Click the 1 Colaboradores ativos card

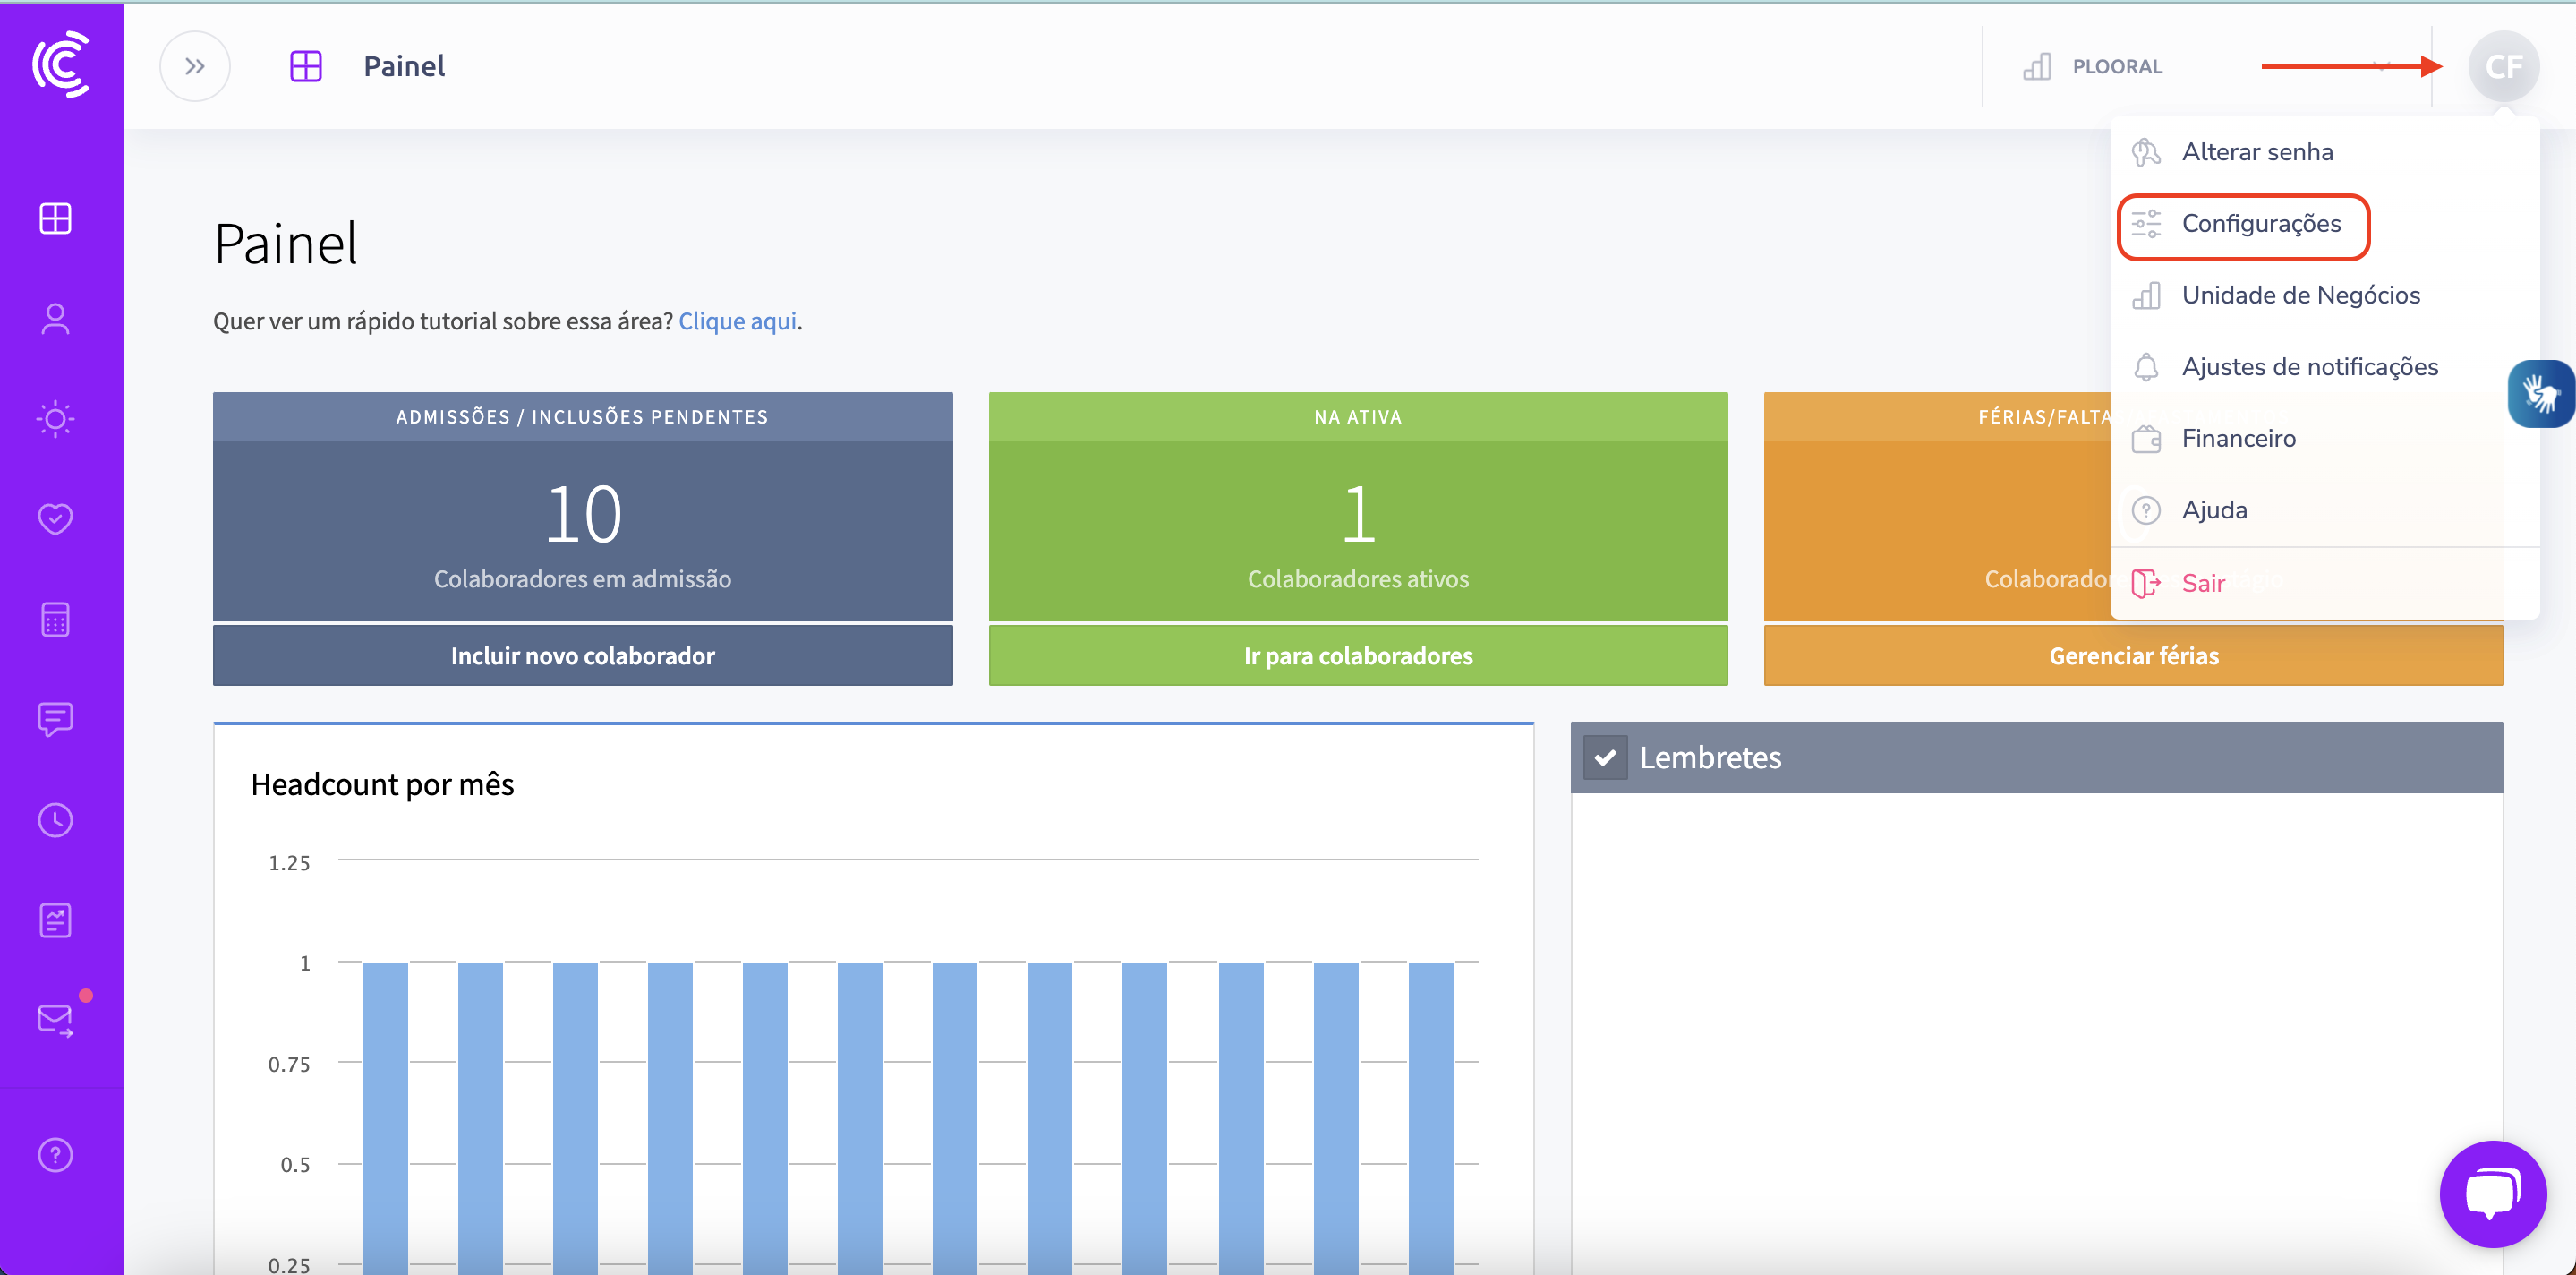[x=1357, y=531]
